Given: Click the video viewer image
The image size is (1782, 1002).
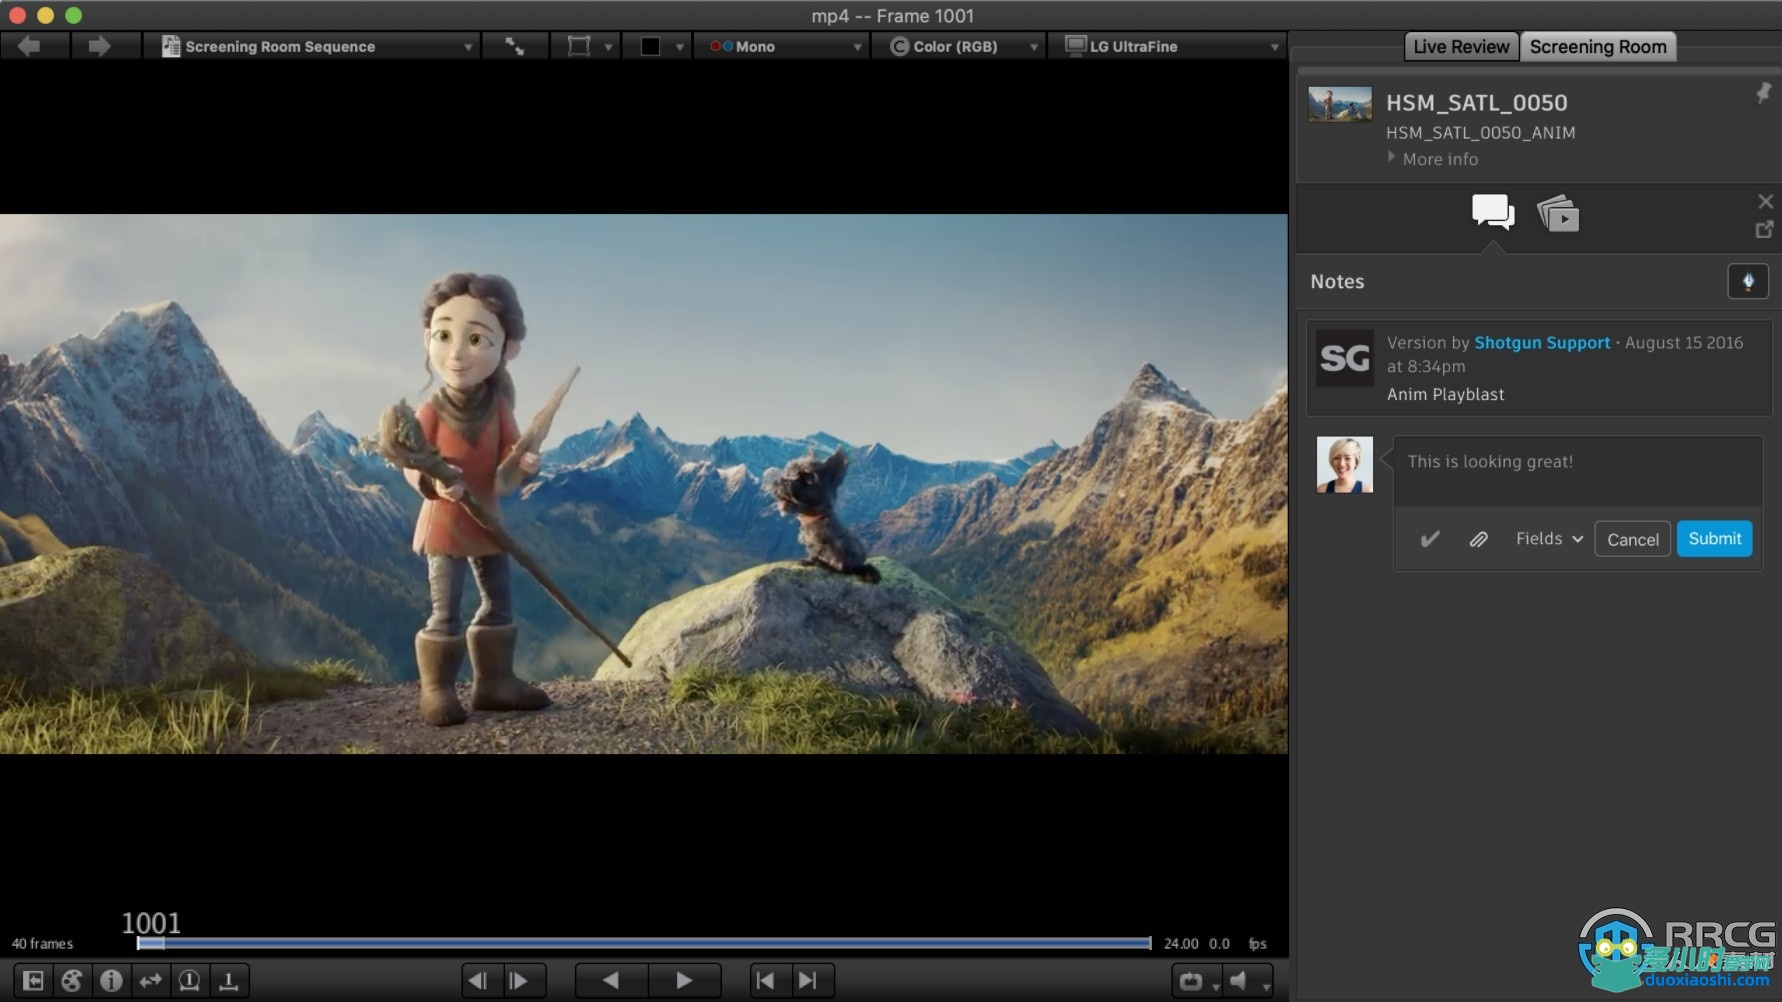Looking at the screenshot, I should pyautogui.click(x=643, y=483).
